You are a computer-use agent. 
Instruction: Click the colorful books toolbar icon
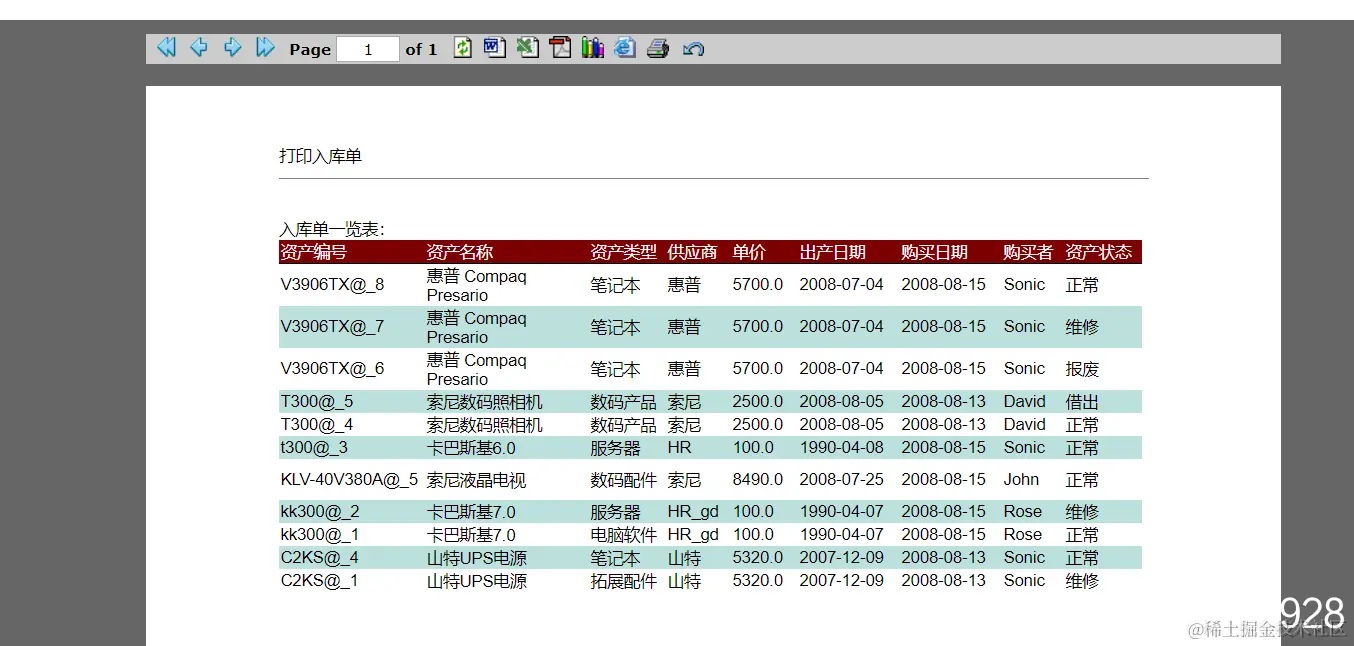pos(593,47)
